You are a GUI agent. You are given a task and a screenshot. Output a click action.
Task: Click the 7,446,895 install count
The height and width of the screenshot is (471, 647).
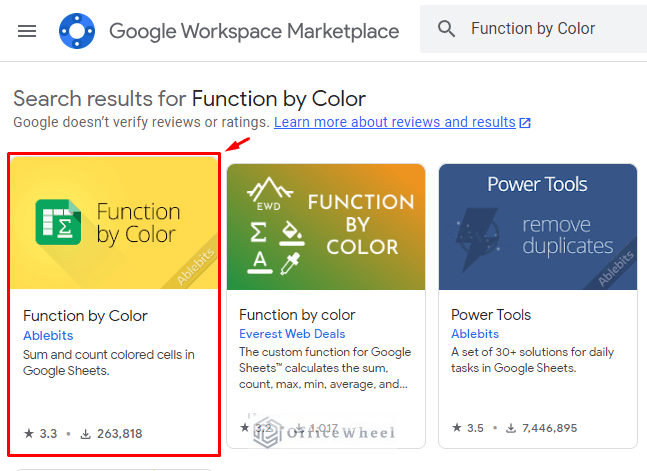[550, 428]
